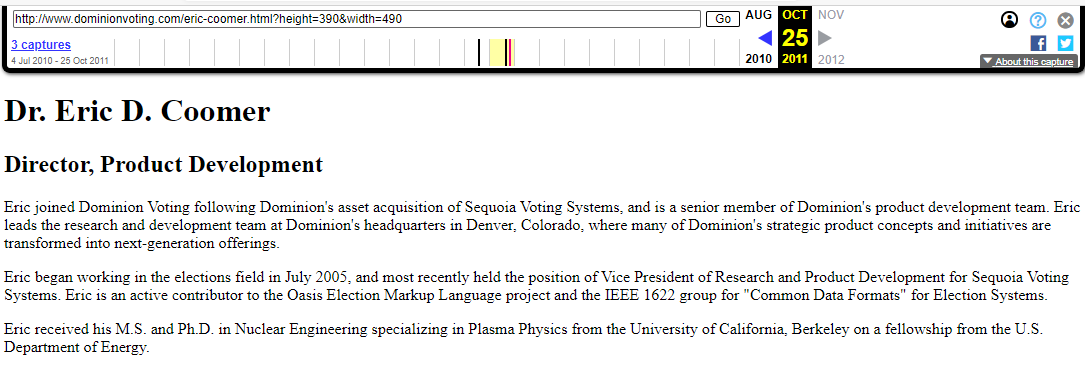Open the blue help question mark icon
The width and height of the screenshot is (1085, 370).
click(x=1038, y=20)
